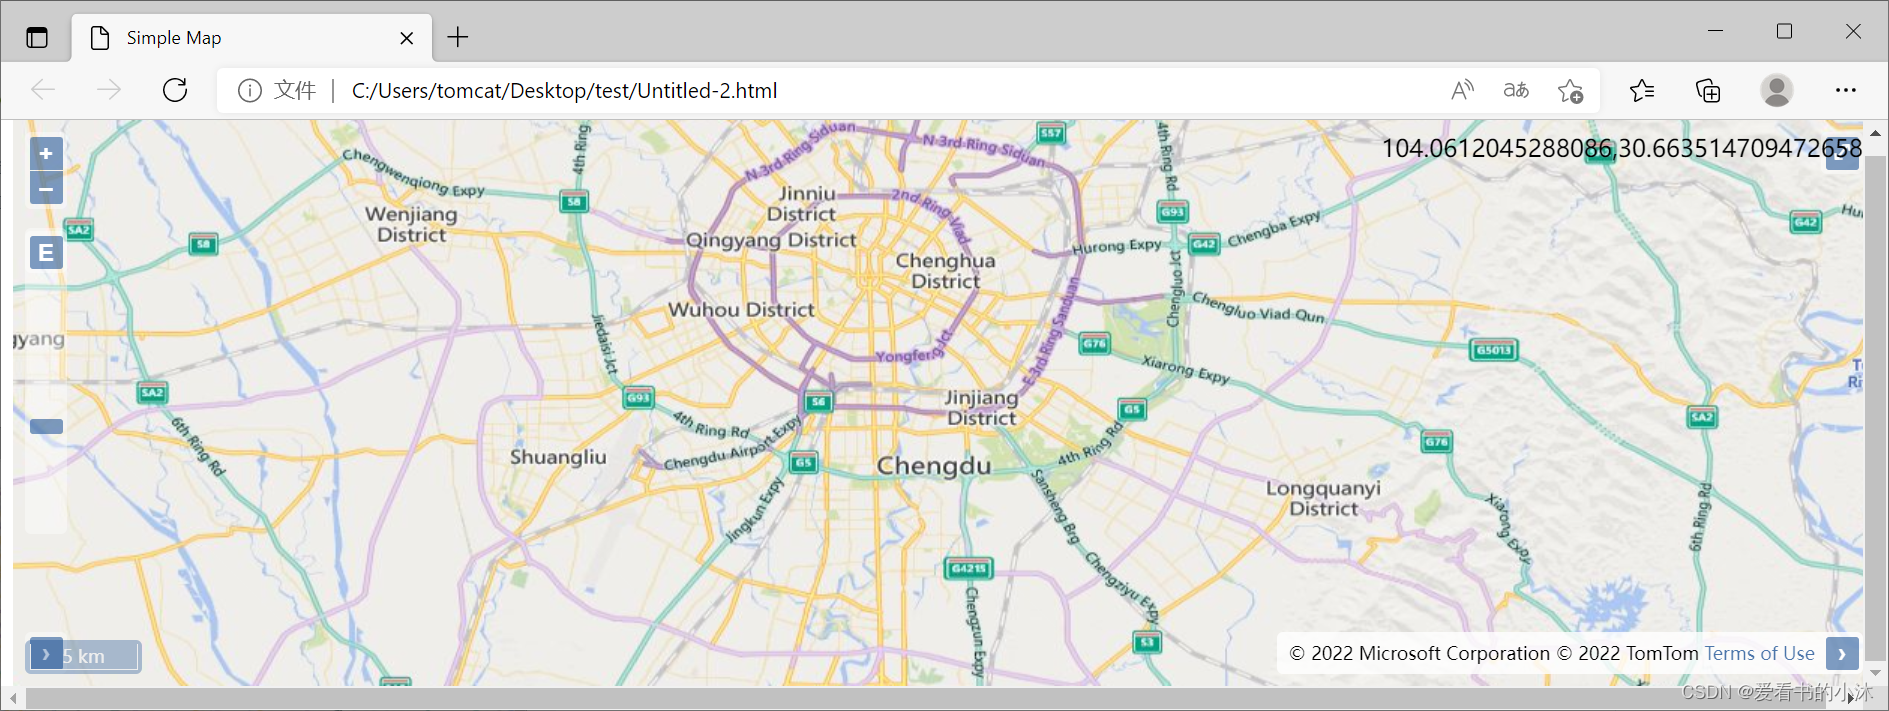The width and height of the screenshot is (1889, 711).
Task: Click the Jinniu District map label
Action: click(803, 204)
